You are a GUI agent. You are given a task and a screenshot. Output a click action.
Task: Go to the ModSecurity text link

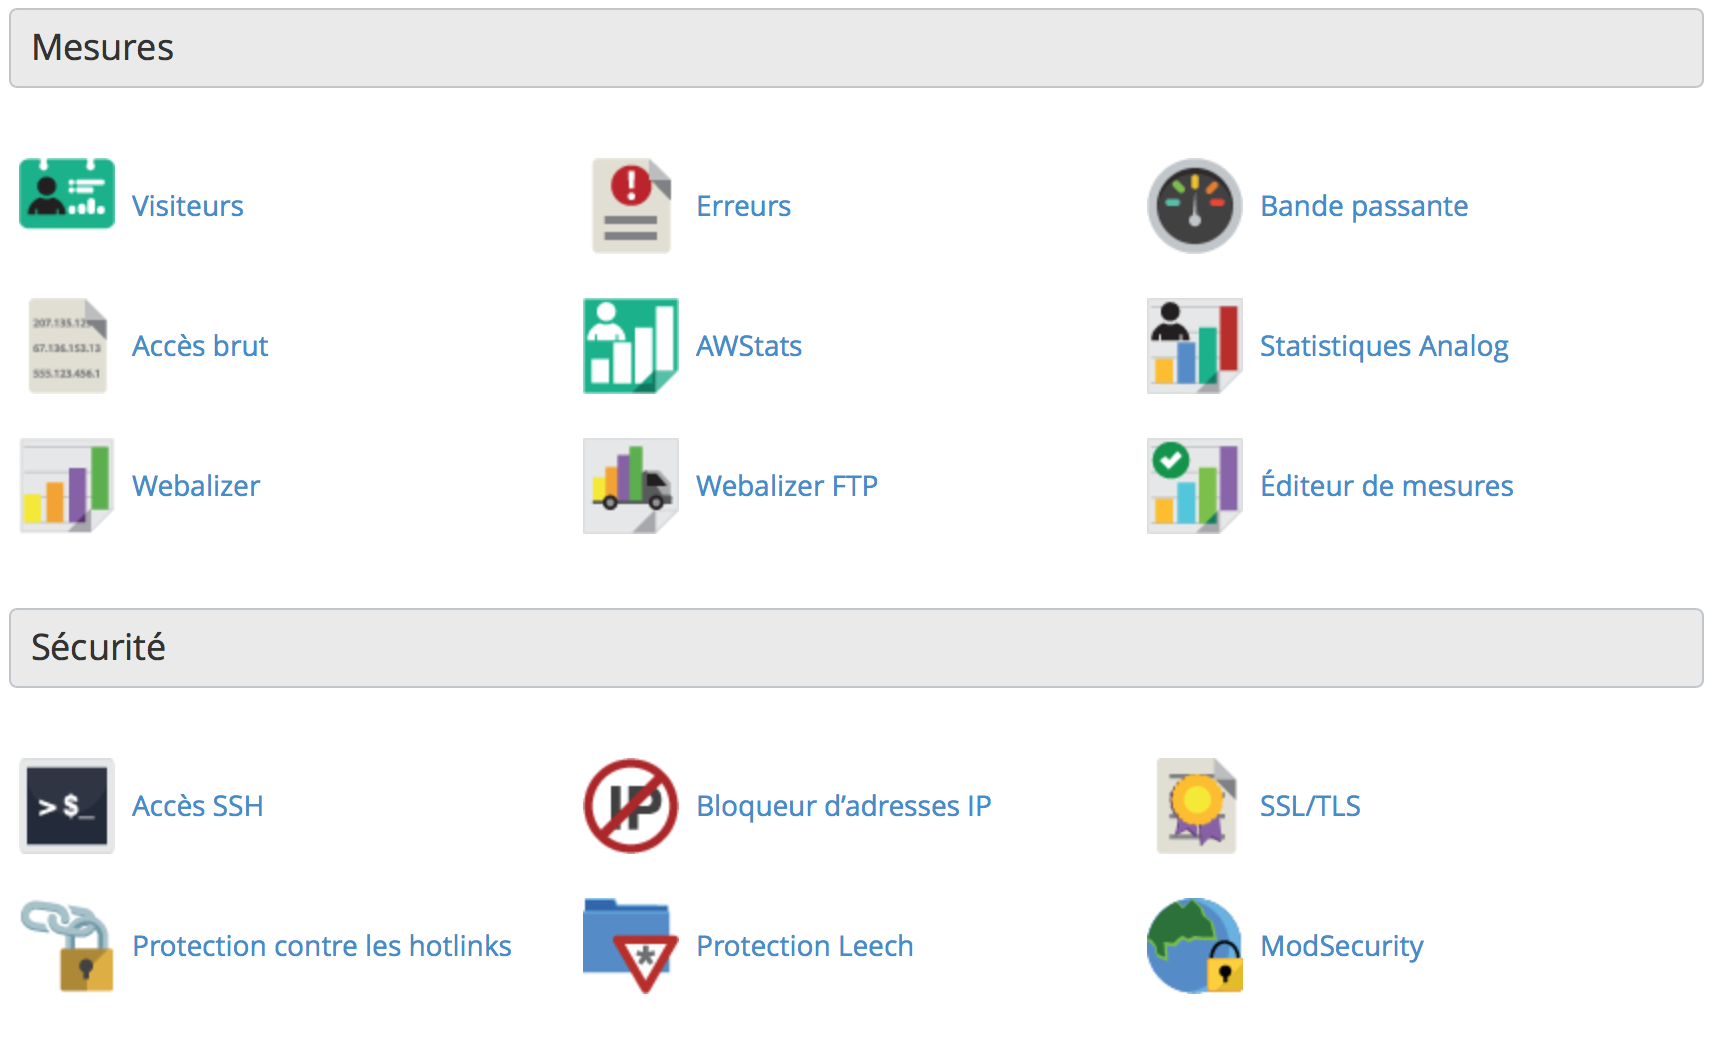[1342, 945]
